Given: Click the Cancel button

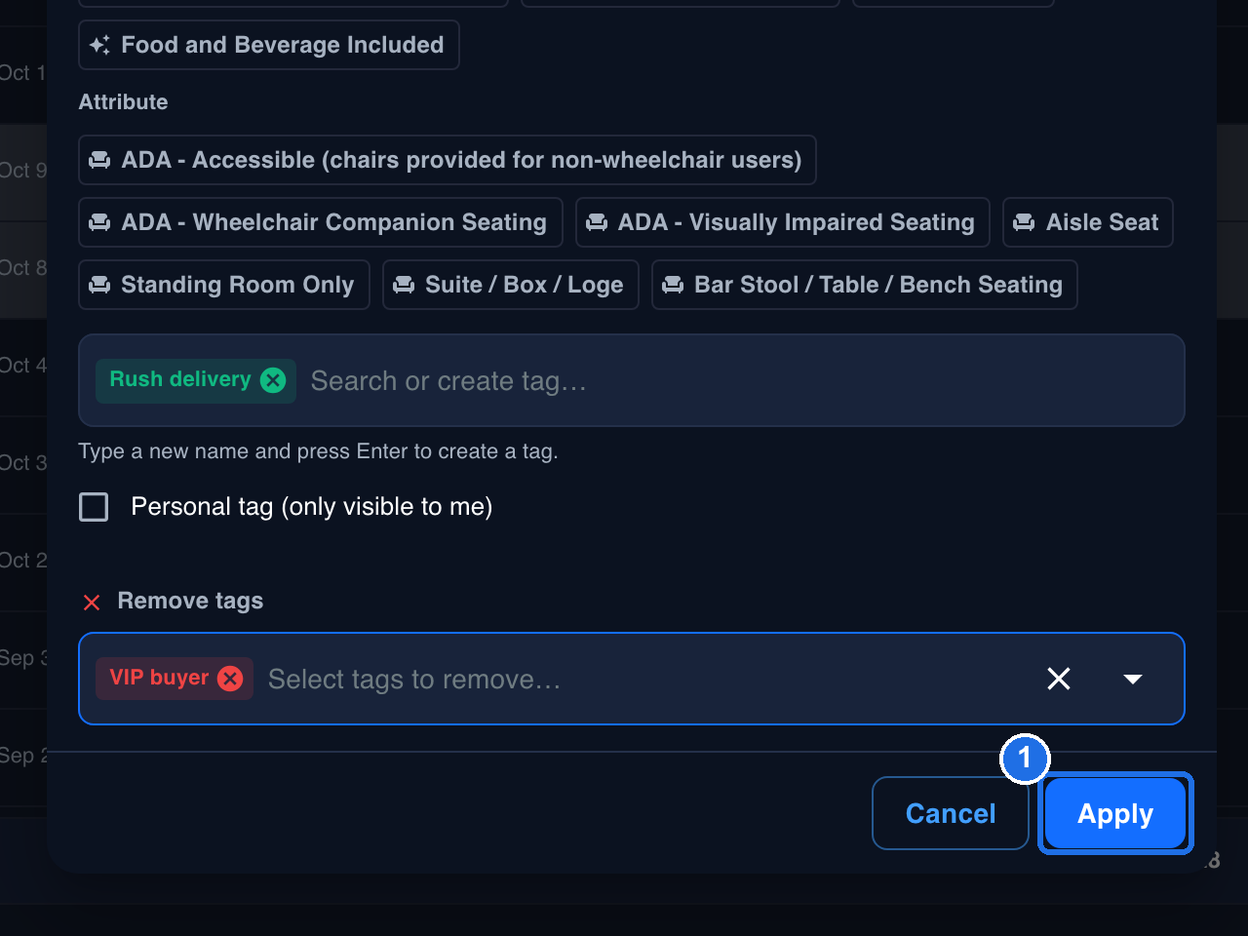Looking at the screenshot, I should [950, 814].
